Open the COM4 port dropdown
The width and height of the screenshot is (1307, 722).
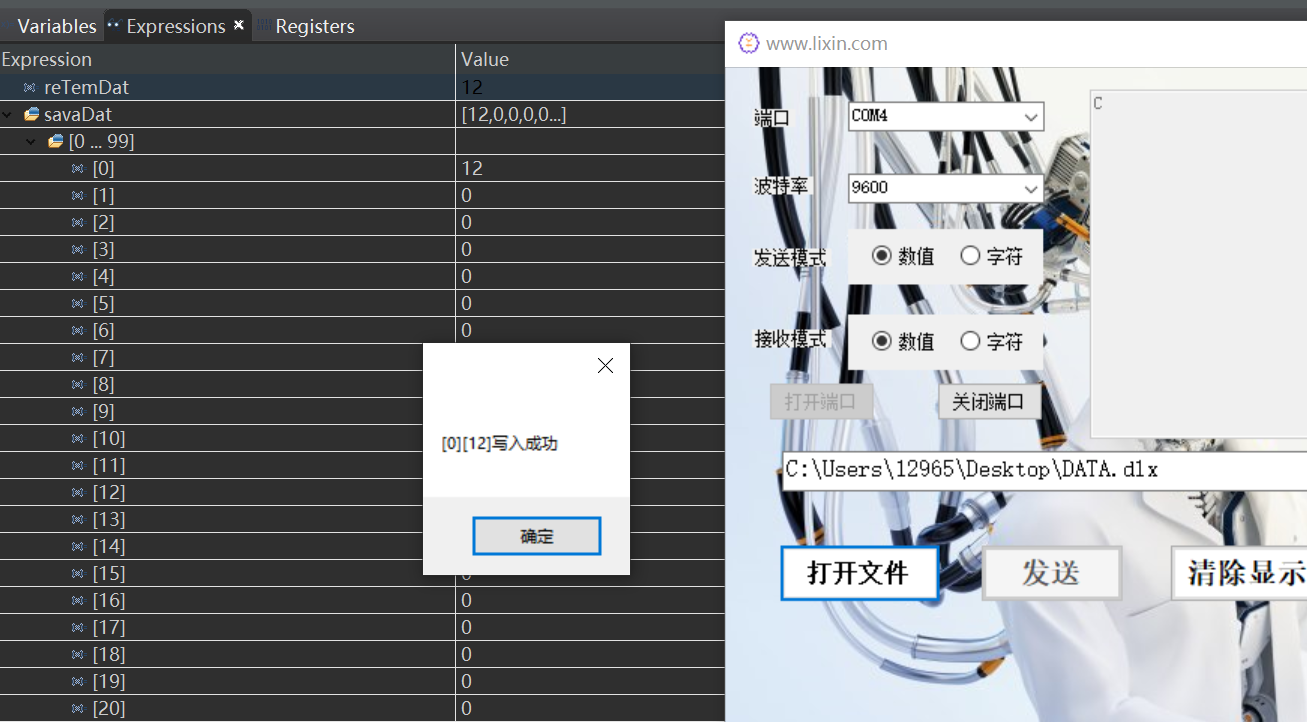pyautogui.click(x=1031, y=116)
